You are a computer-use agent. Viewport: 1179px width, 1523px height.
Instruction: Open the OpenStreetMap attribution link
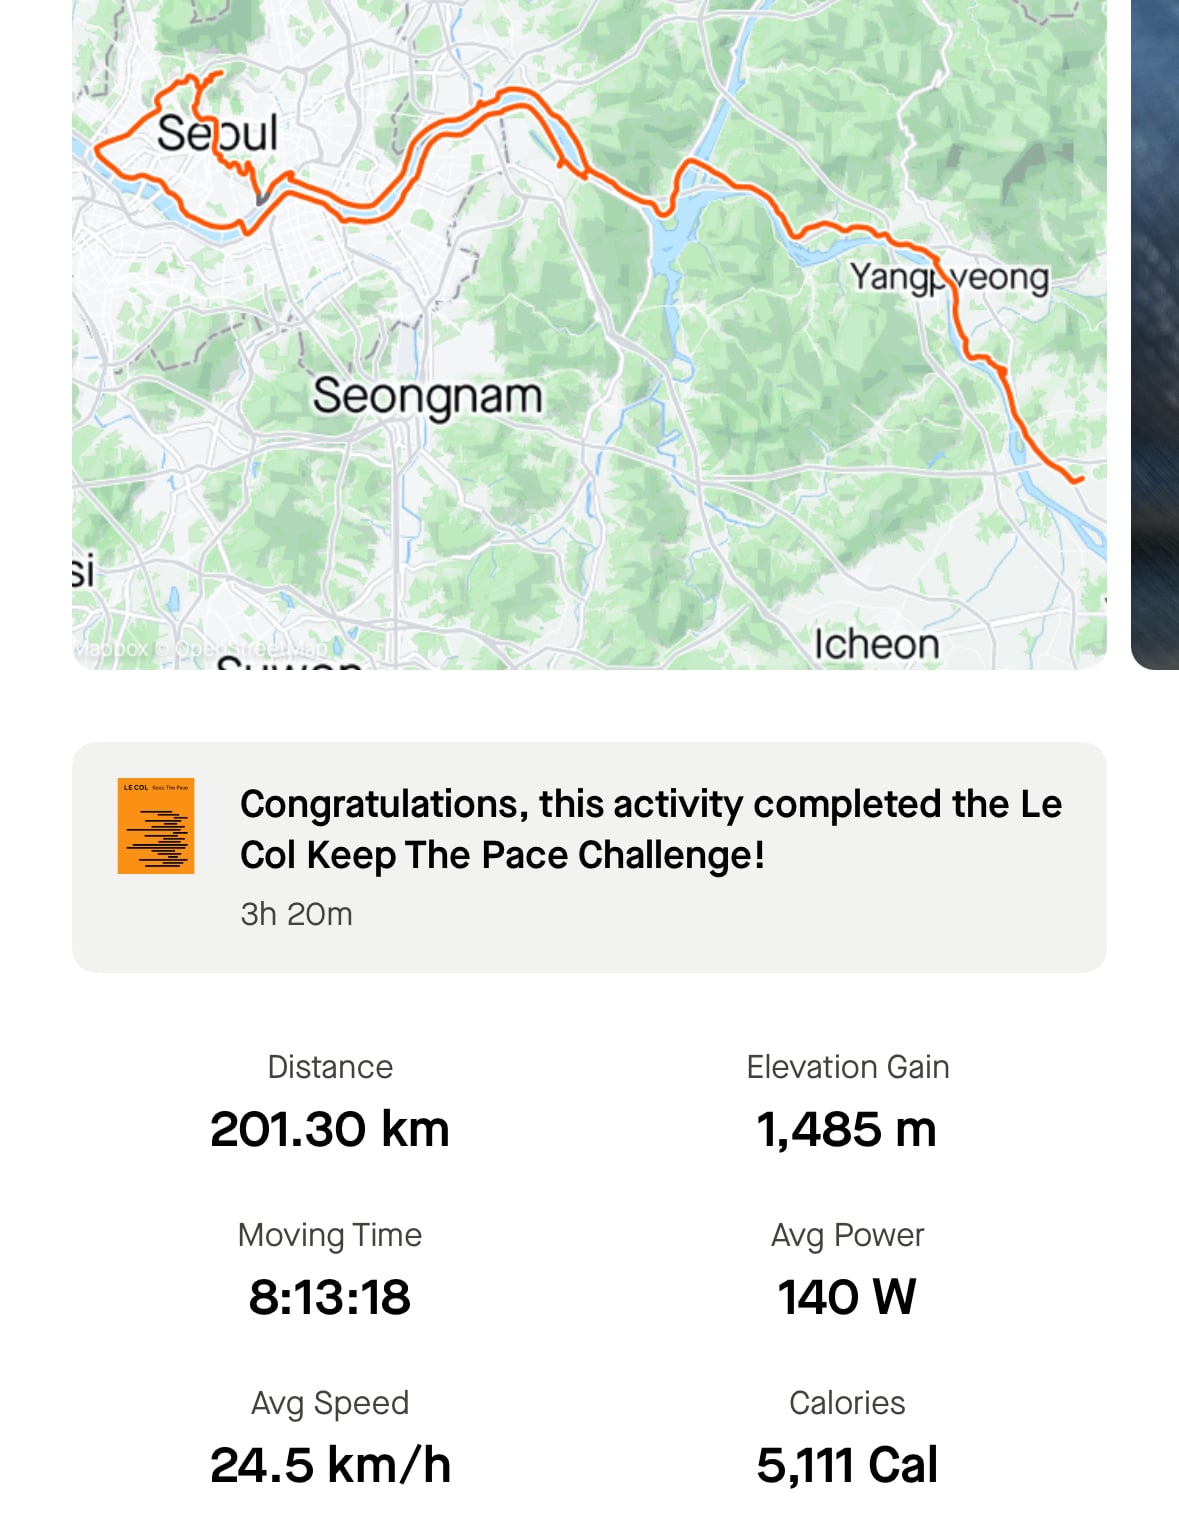[x=250, y=648]
